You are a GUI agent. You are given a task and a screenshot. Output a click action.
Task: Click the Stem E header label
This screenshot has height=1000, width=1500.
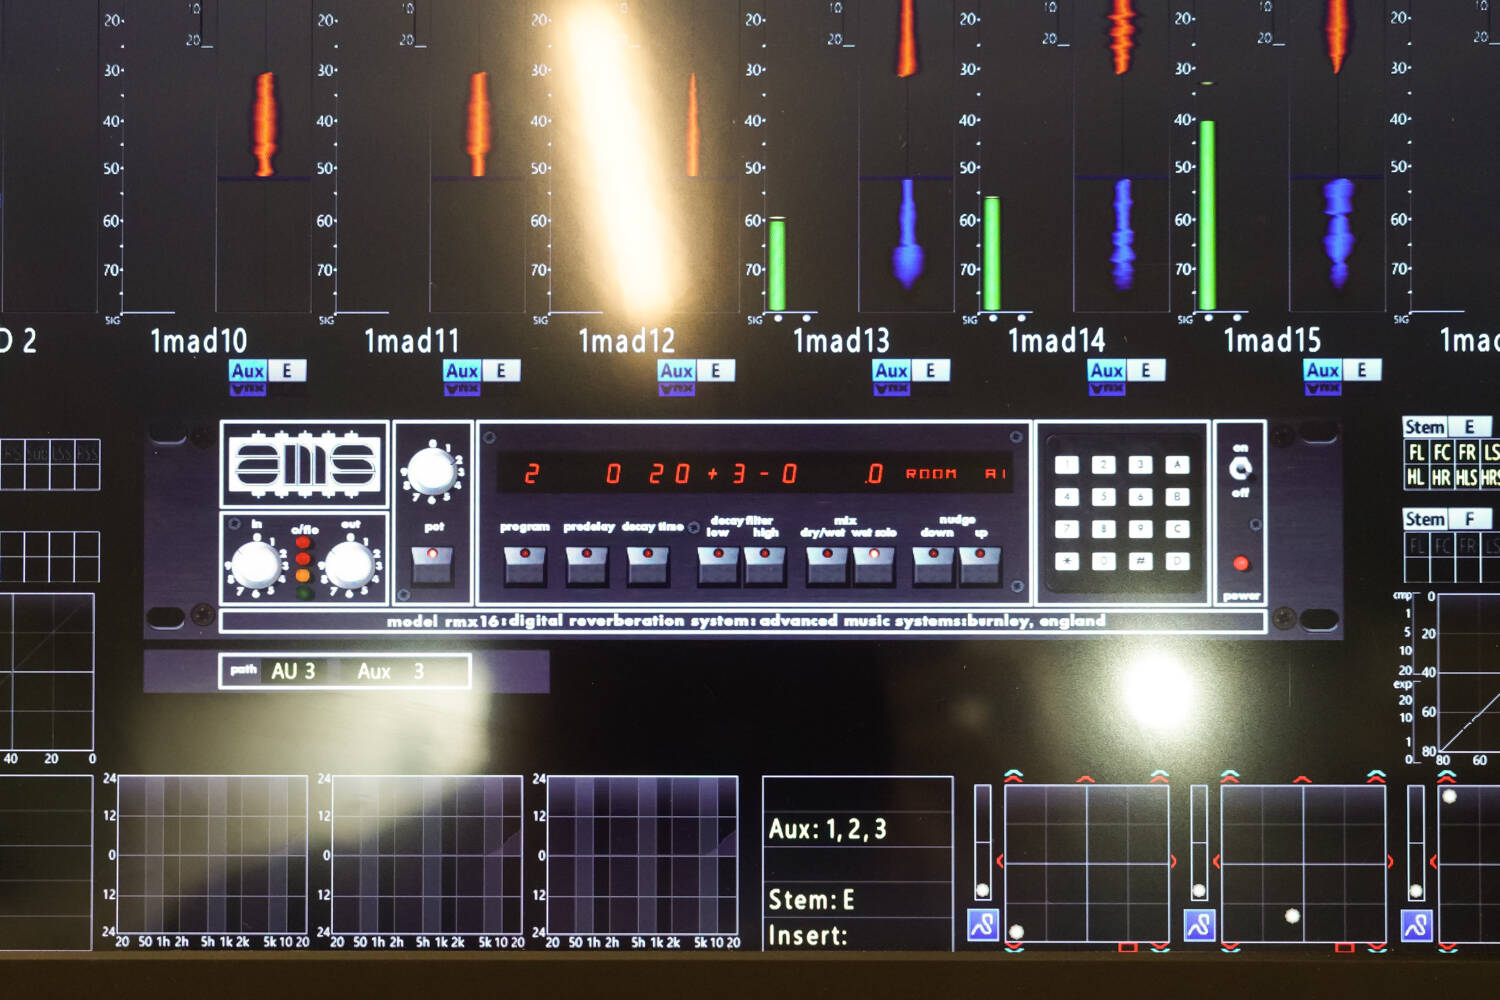(x=1447, y=427)
